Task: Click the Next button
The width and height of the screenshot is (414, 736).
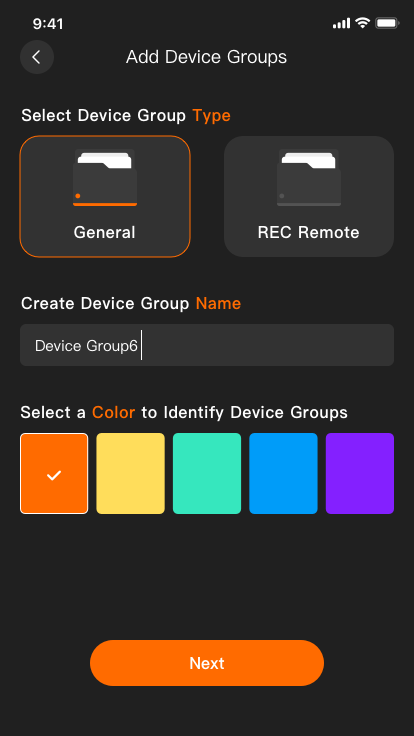Action: click(x=207, y=663)
